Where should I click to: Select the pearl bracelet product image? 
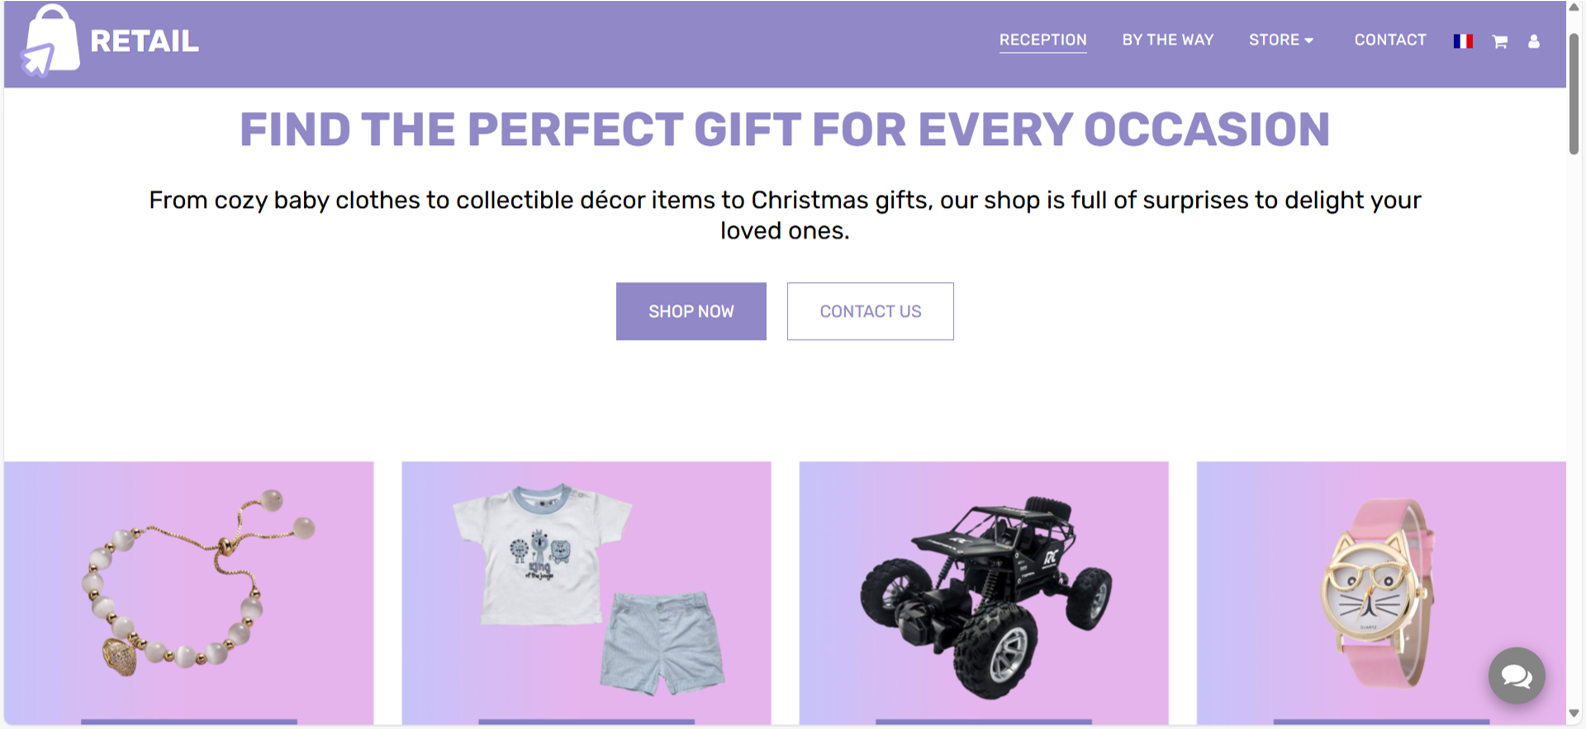[x=189, y=593]
